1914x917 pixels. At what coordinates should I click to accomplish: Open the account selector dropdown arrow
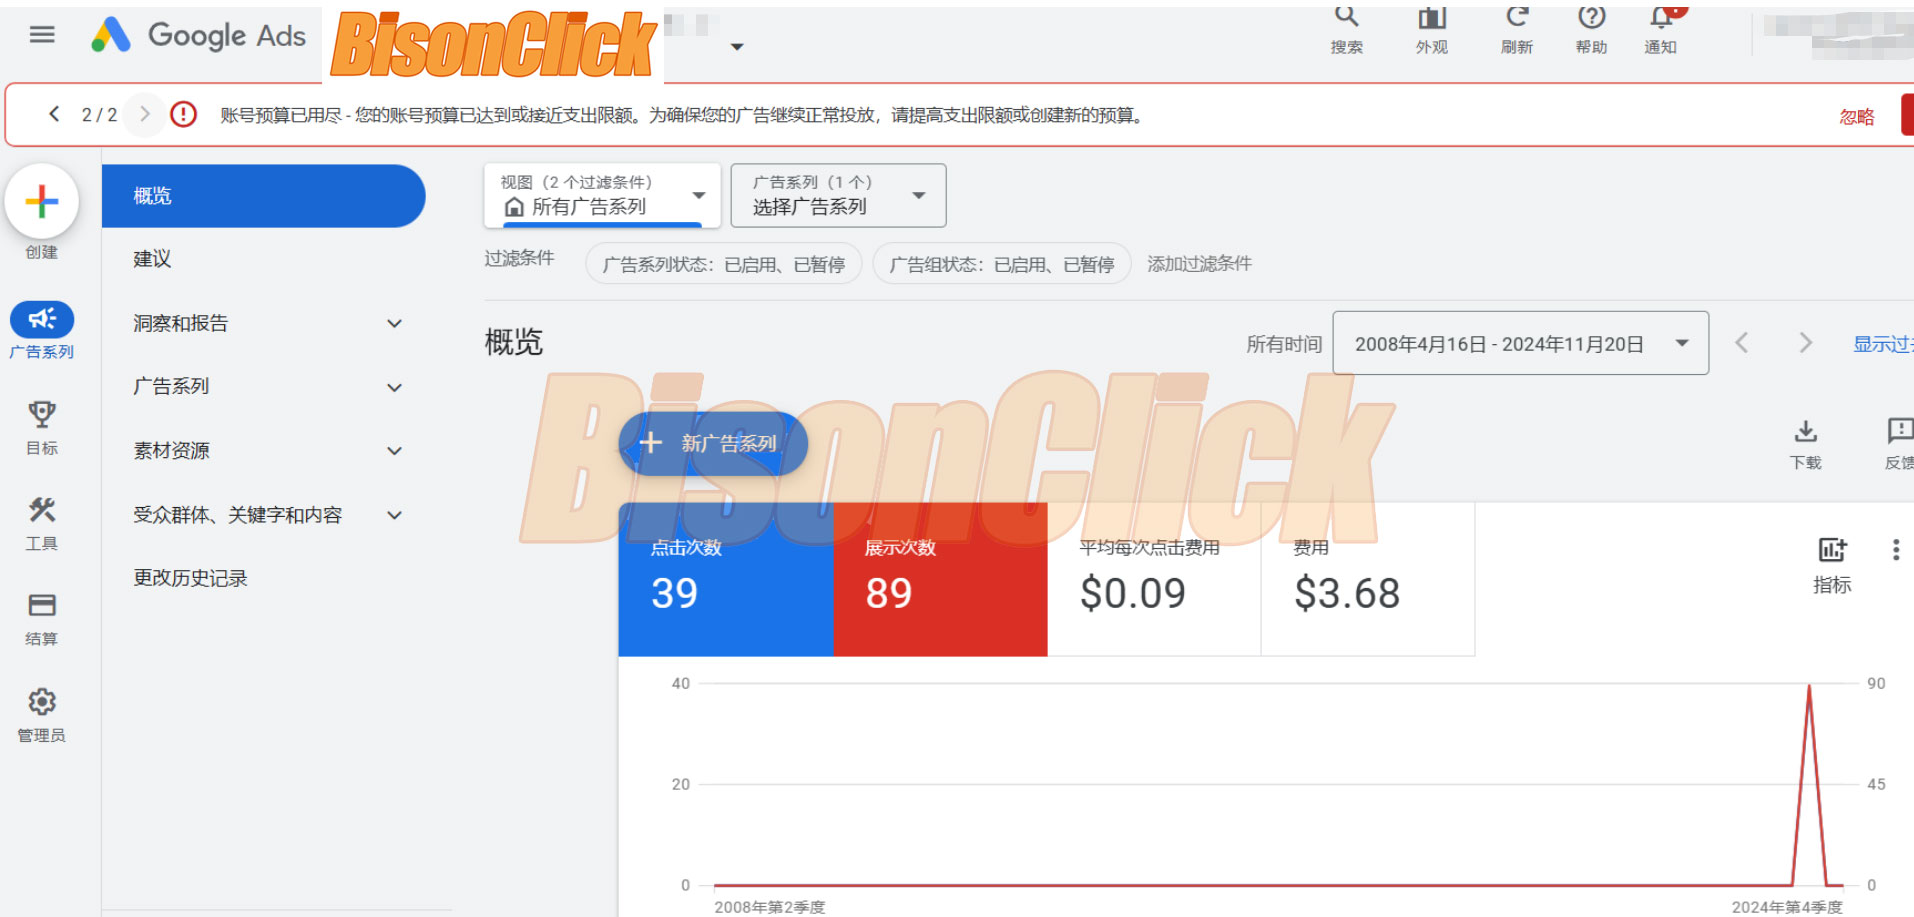(x=737, y=47)
